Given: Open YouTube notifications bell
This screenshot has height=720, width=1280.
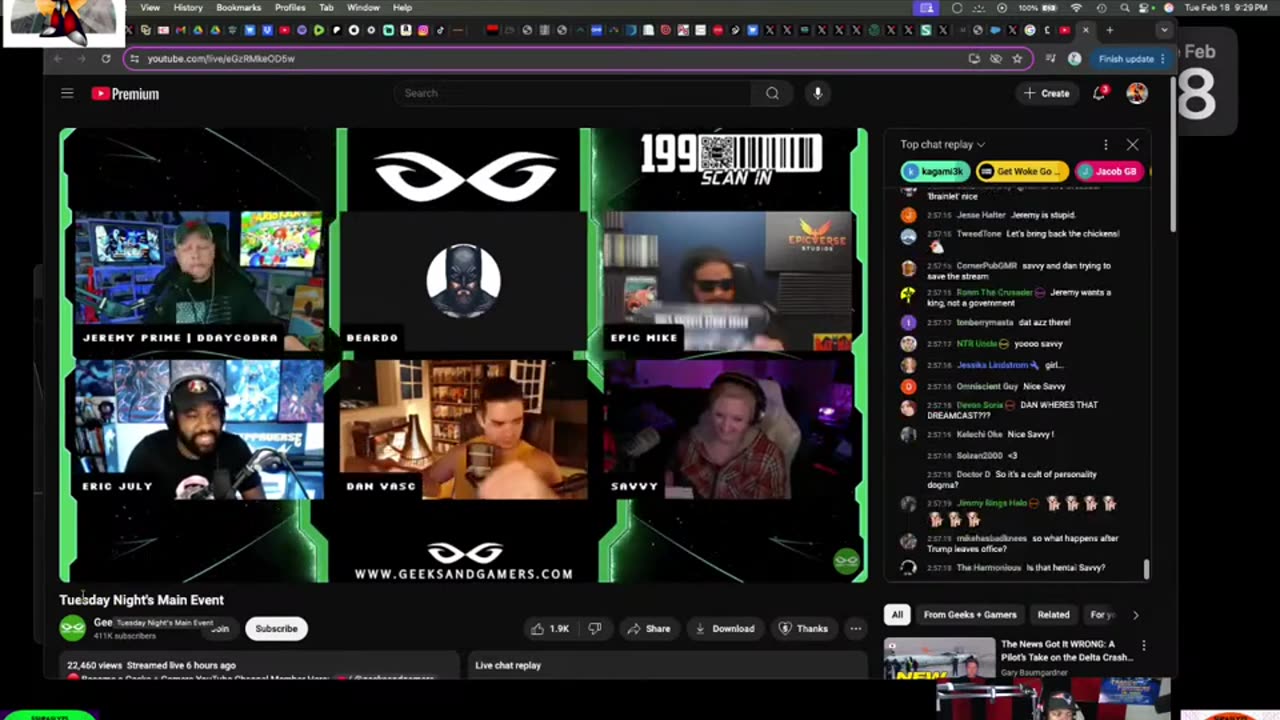Looking at the screenshot, I should click(1099, 93).
